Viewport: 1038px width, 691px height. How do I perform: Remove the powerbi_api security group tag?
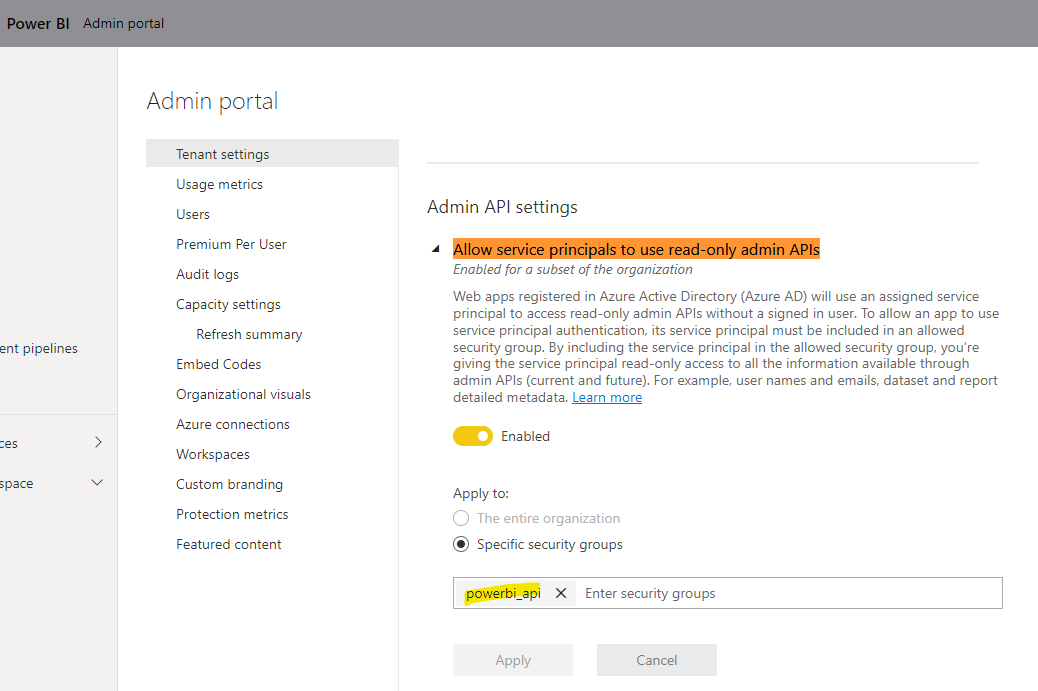tap(561, 593)
